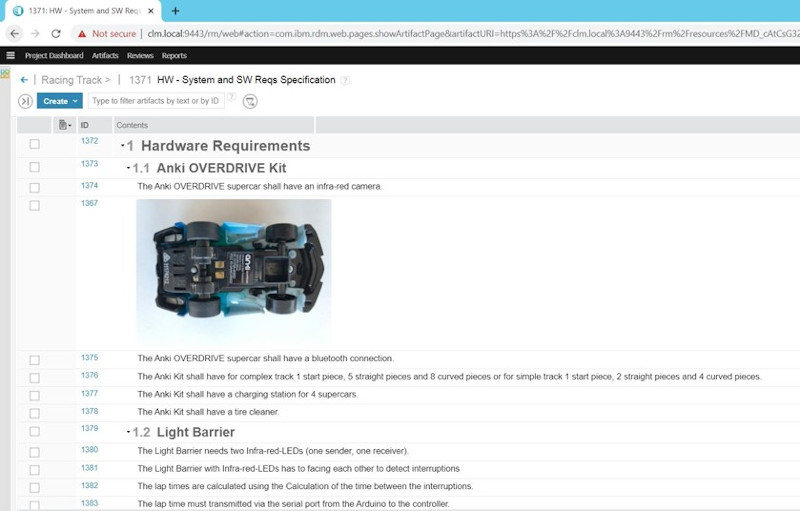Viewport: 800px width, 511px height.
Task: Open the hamburger main menu
Action: (x=10, y=56)
